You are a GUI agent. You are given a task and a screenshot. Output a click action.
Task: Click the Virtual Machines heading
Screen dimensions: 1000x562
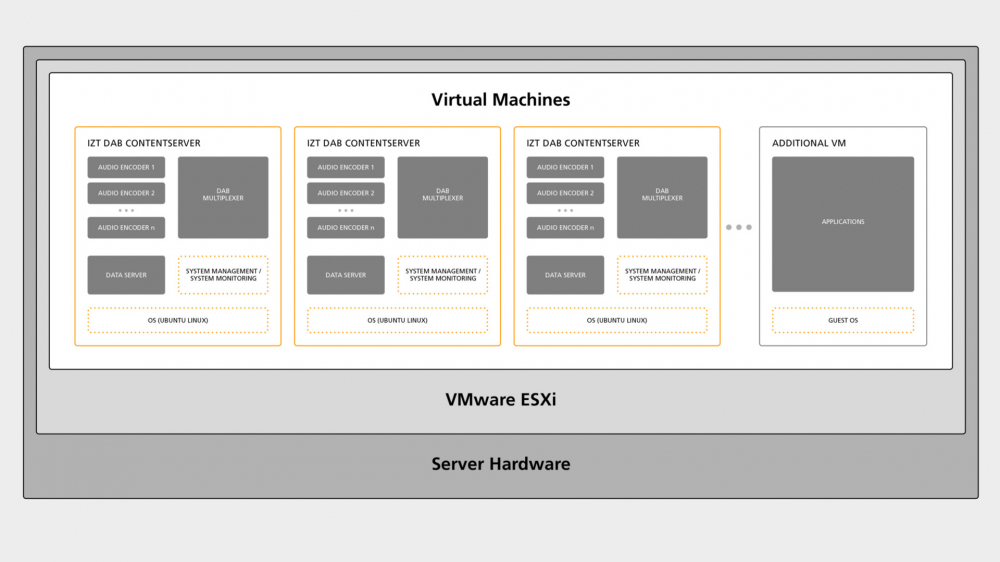(x=501, y=100)
